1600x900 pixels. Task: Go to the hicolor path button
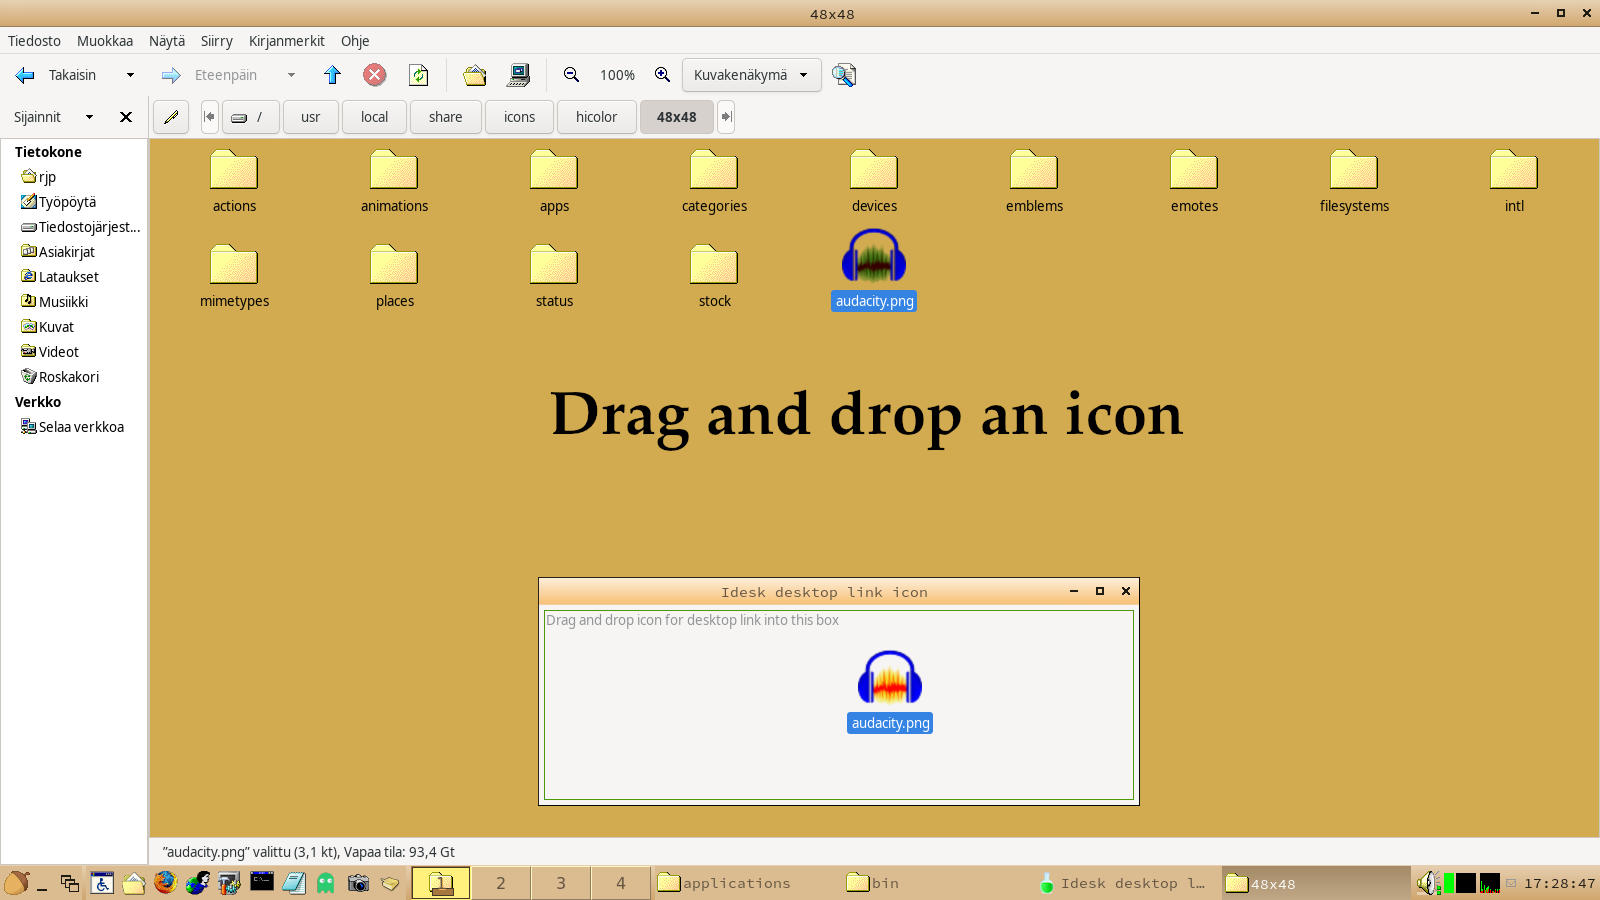(596, 117)
